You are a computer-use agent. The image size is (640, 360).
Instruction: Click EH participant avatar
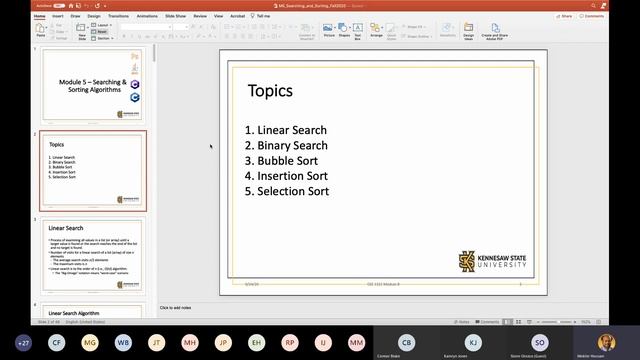click(256, 342)
